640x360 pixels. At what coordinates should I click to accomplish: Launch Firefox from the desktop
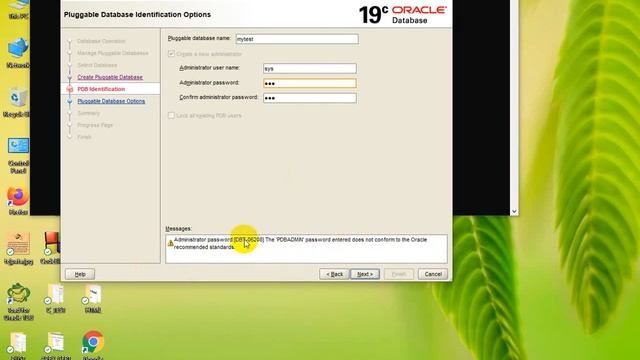click(x=18, y=200)
